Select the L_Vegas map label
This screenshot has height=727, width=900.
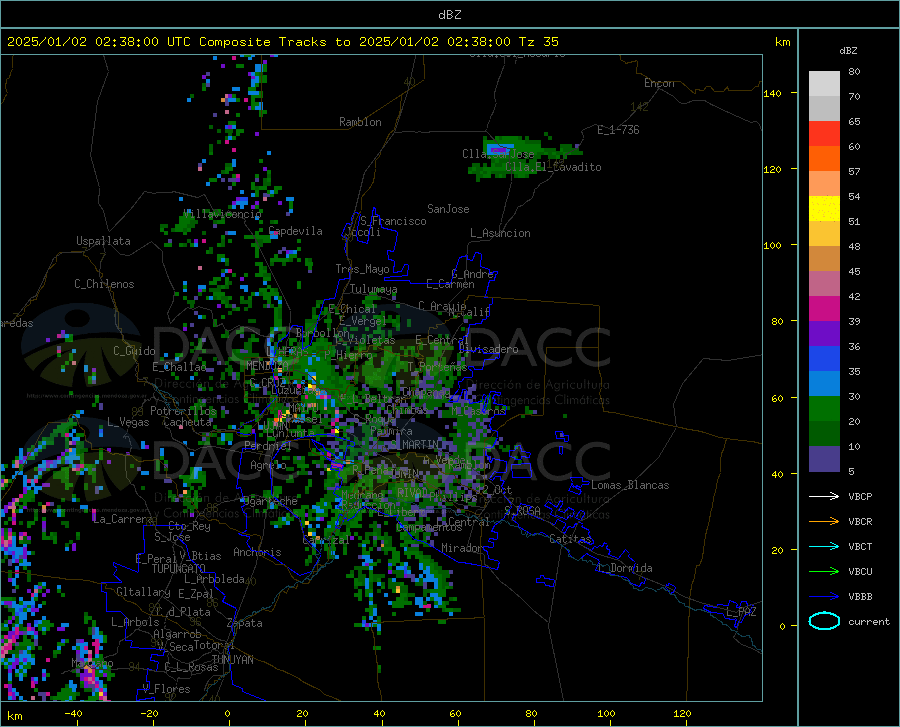pos(128,422)
